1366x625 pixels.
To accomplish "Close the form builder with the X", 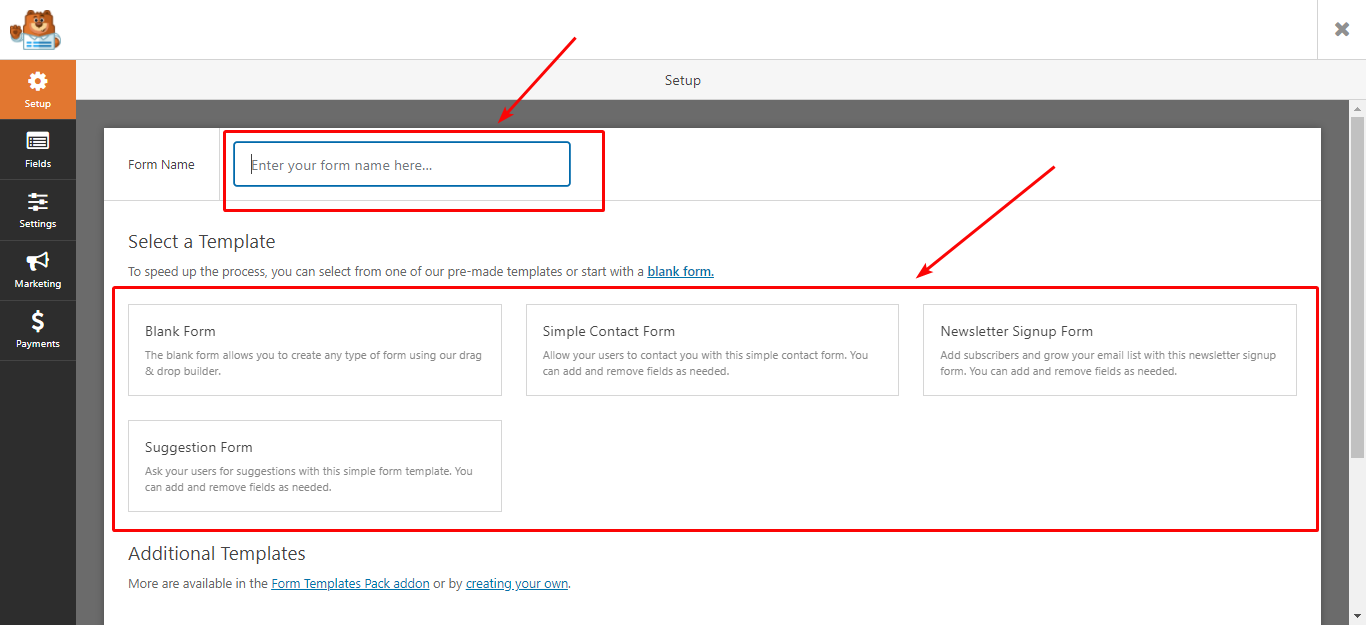I will pyautogui.click(x=1342, y=30).
